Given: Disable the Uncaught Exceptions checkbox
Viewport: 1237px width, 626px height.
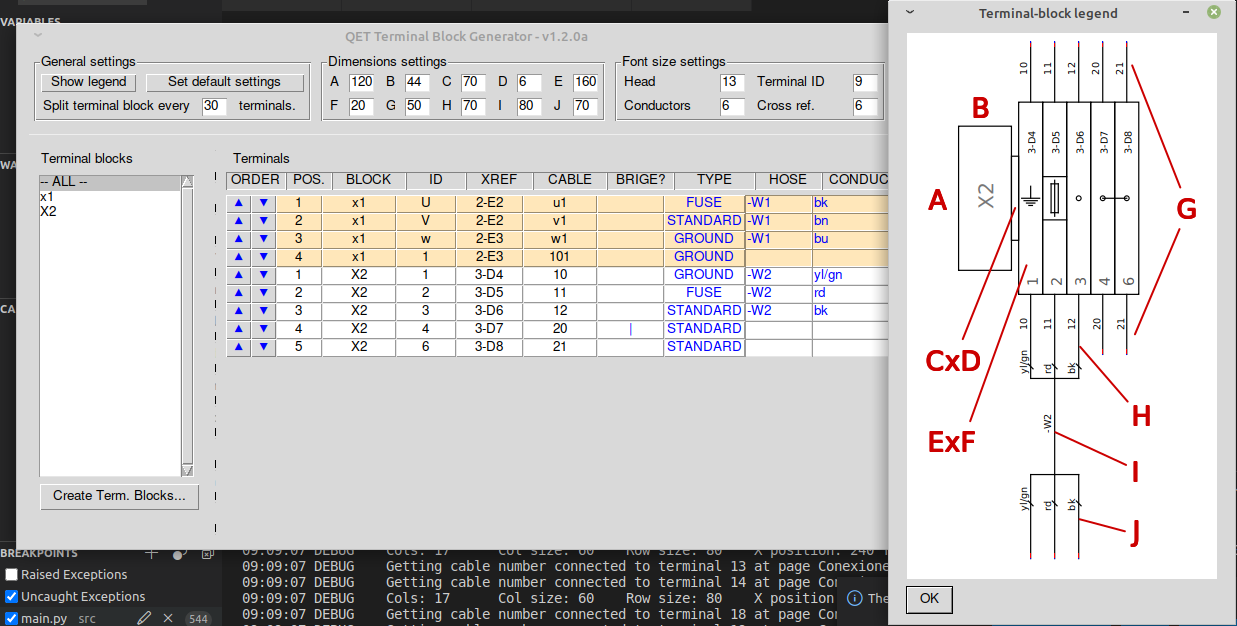Looking at the screenshot, I should [12, 597].
